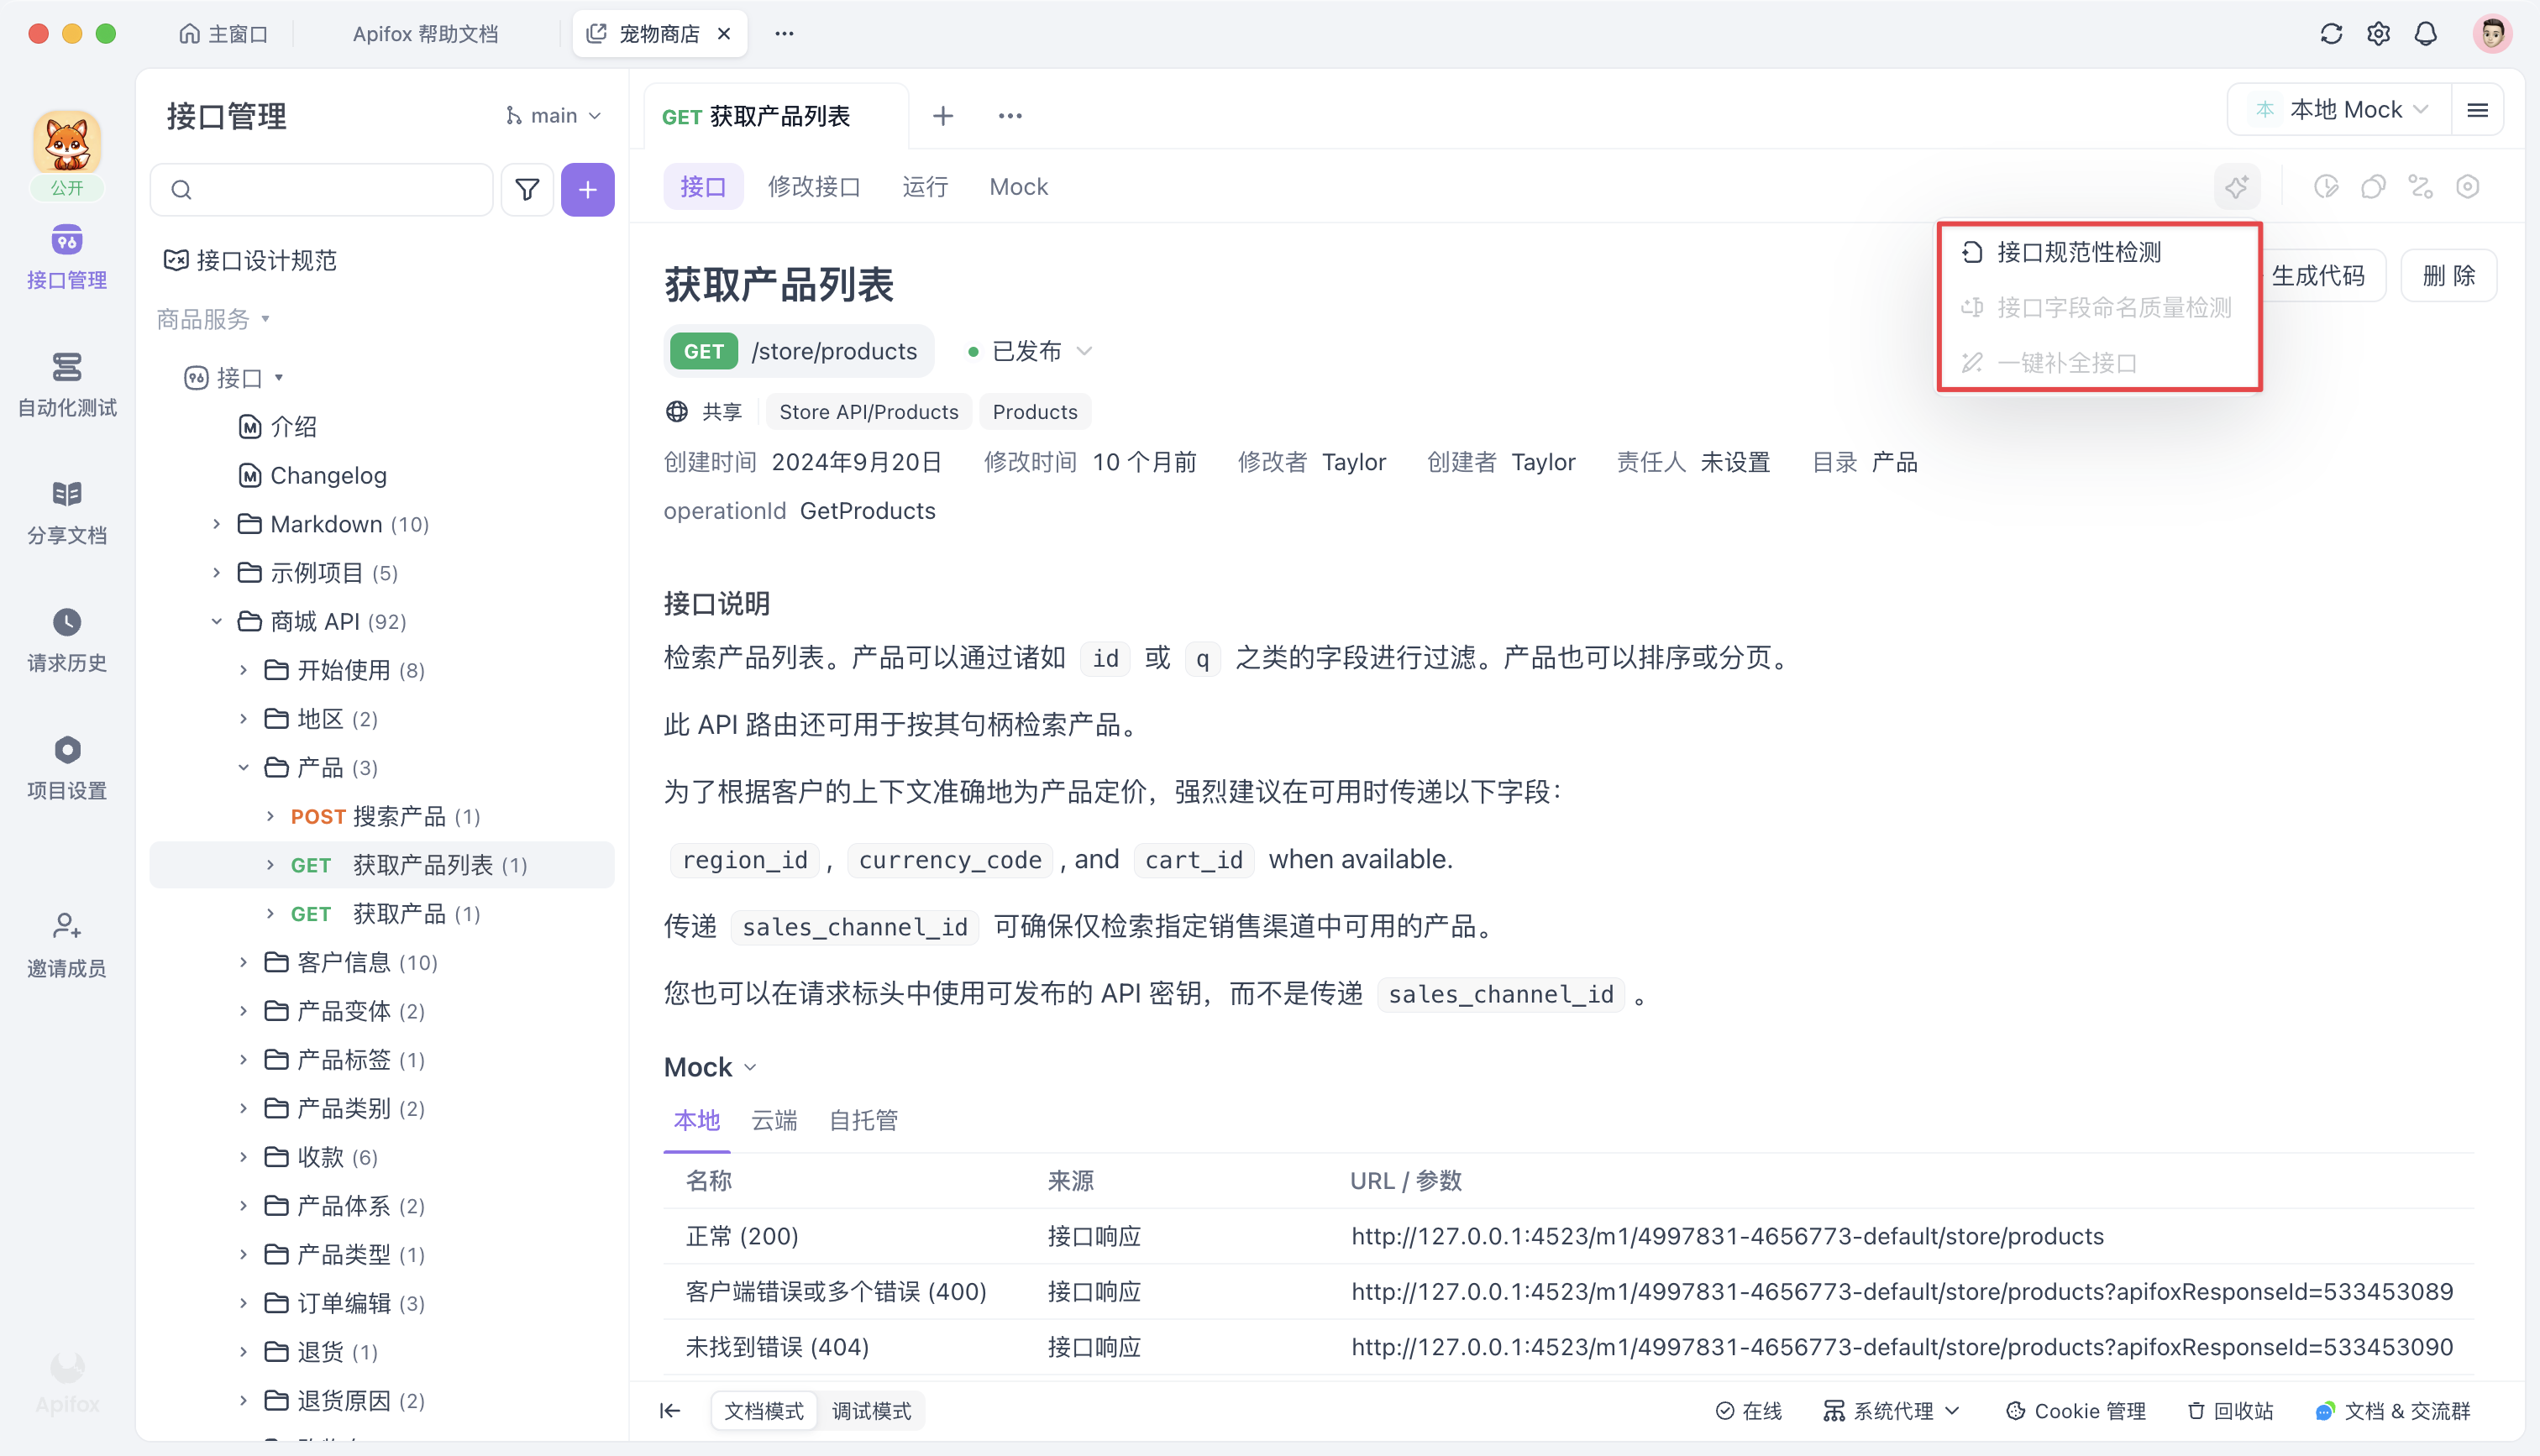
Task: Select the 自动化测试 sidebar icon
Action: pyautogui.click(x=66, y=383)
